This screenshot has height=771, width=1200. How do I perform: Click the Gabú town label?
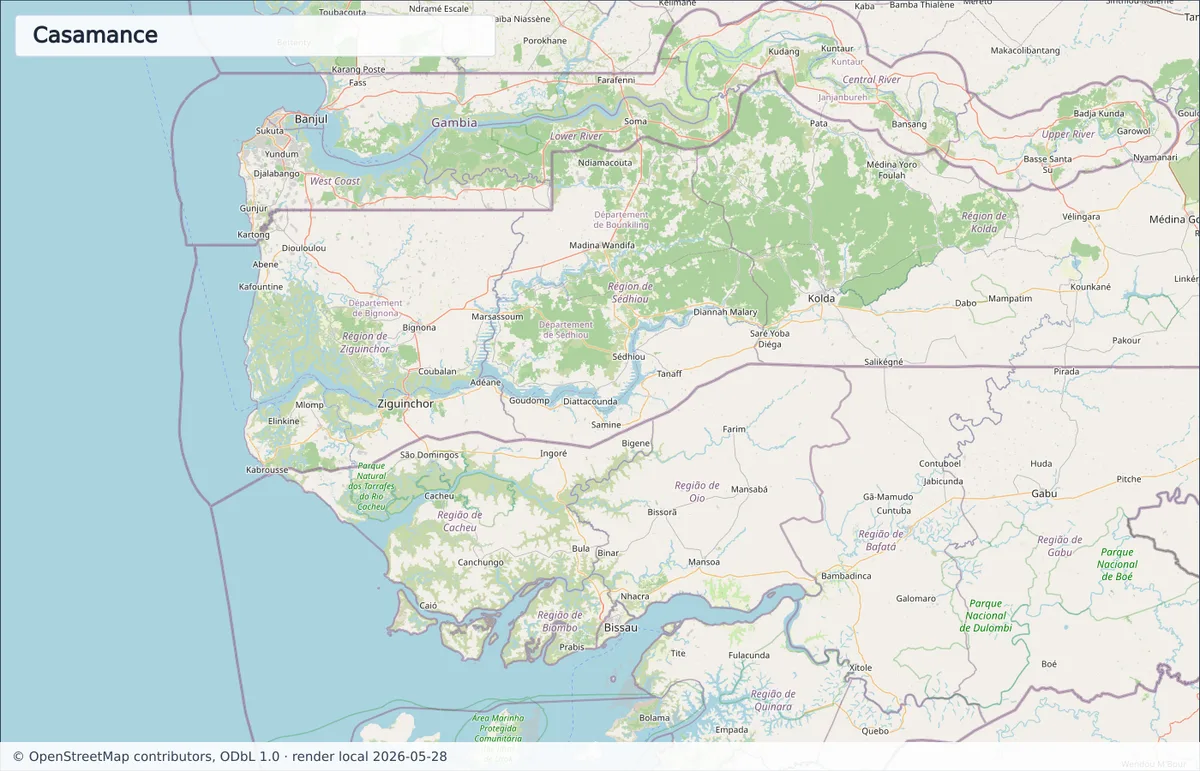[x=1044, y=494]
